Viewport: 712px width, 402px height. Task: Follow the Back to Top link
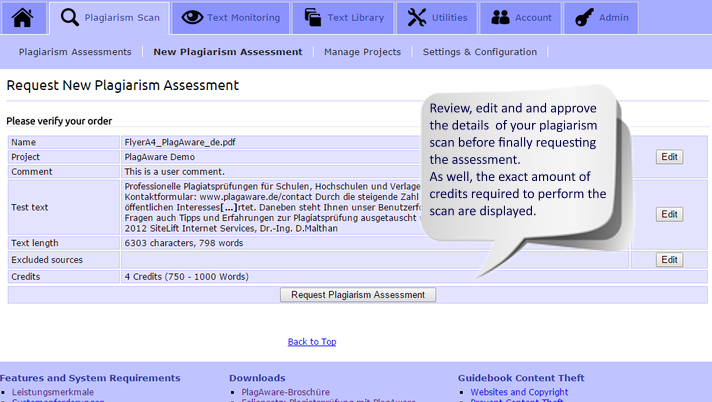(x=312, y=342)
